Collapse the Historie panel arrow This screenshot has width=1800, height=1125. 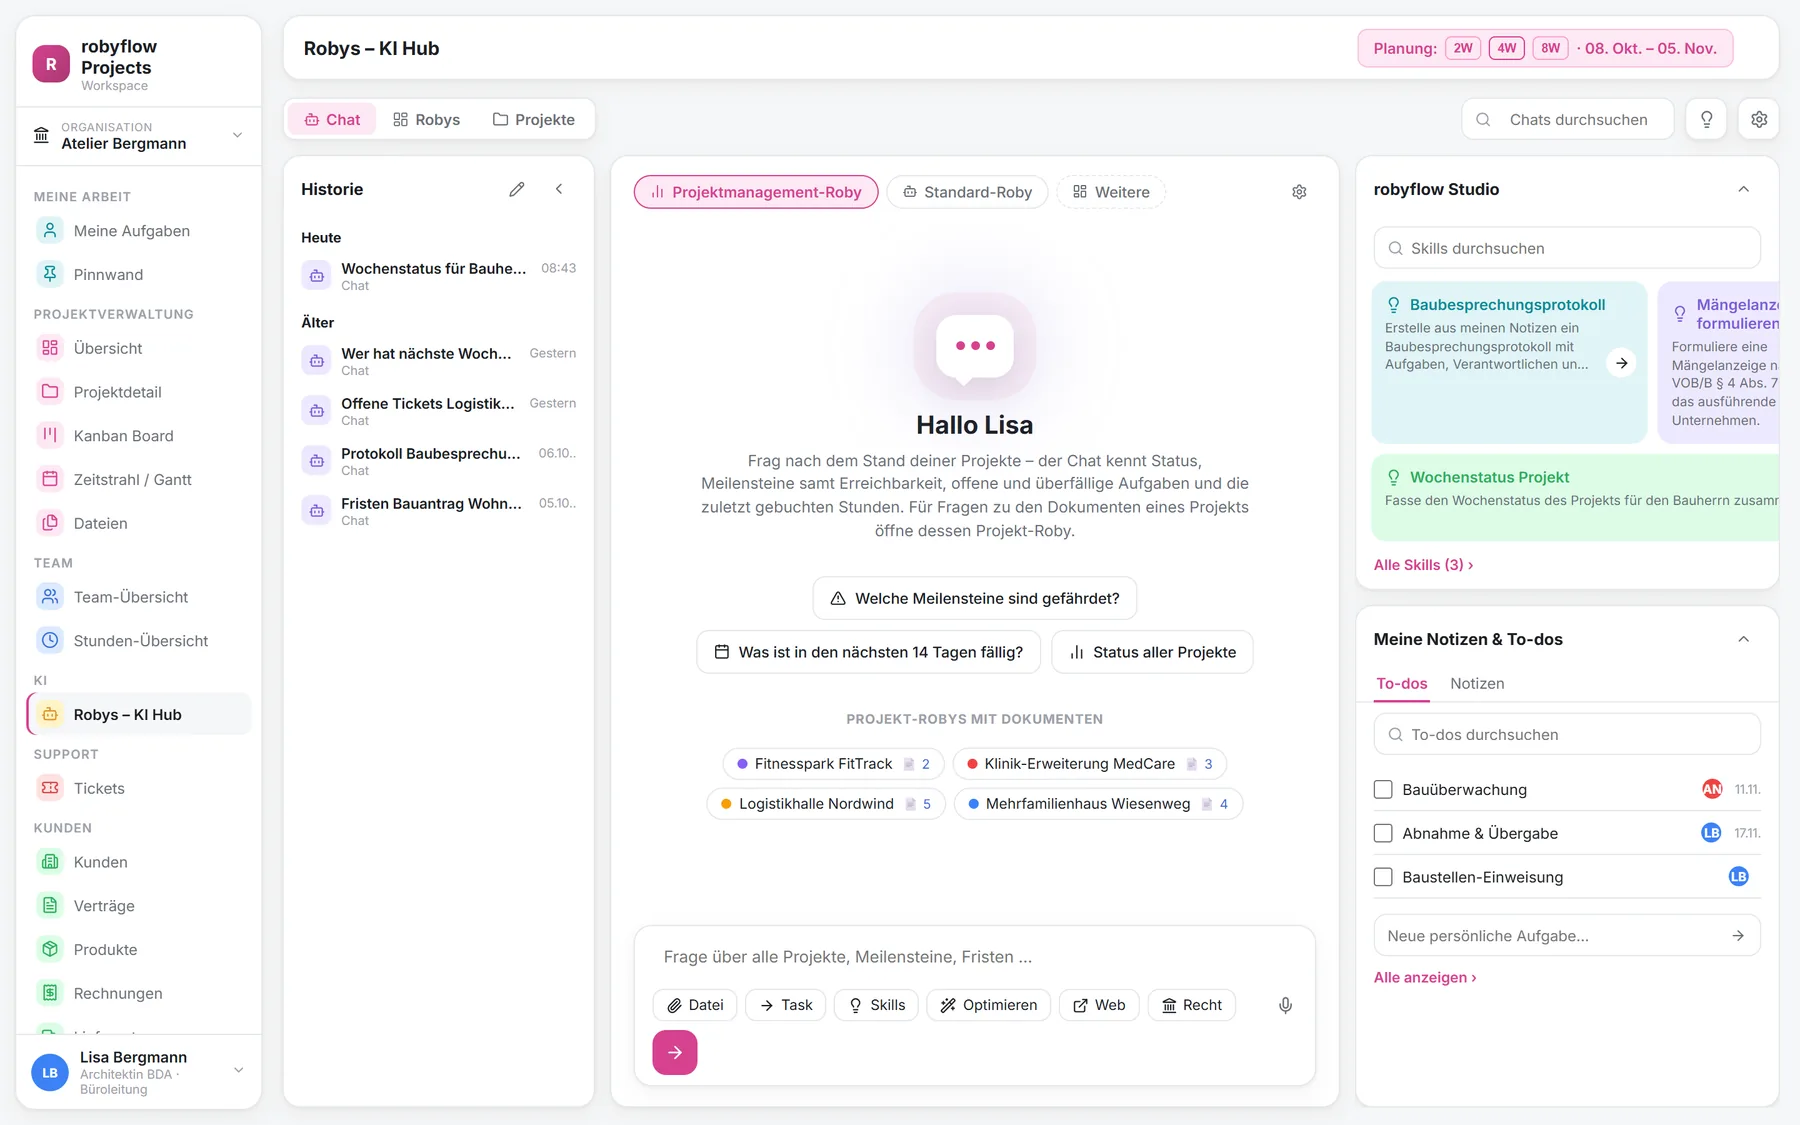tap(559, 189)
